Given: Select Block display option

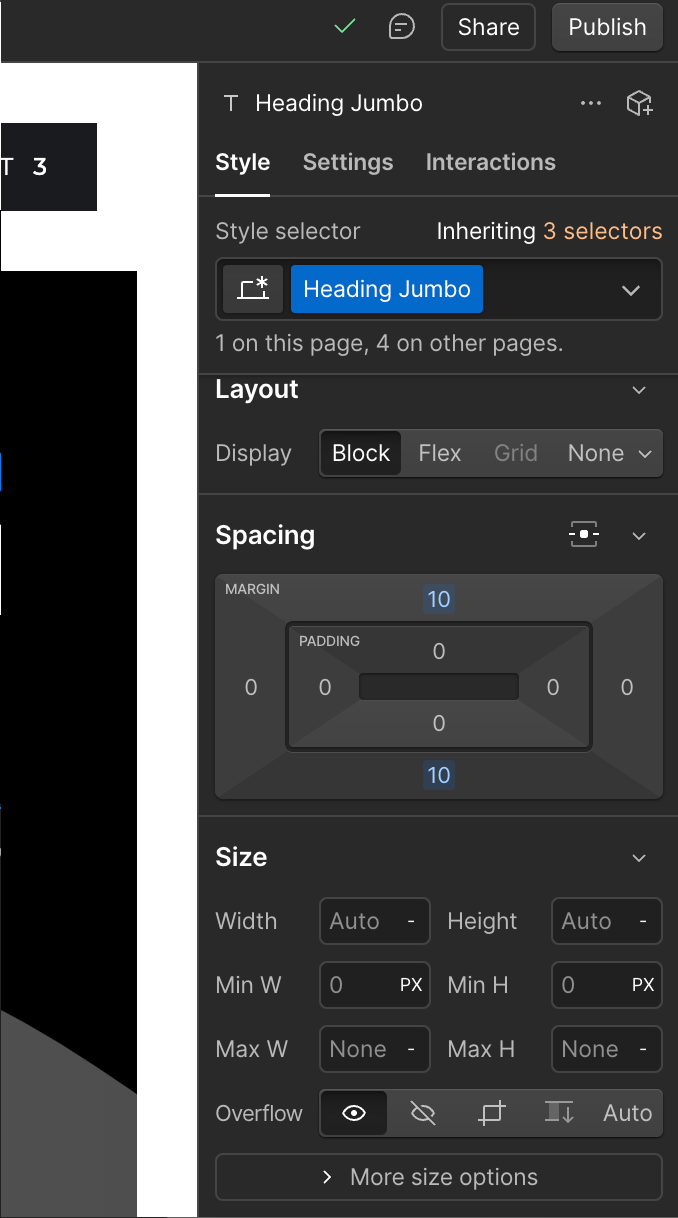Looking at the screenshot, I should 361,453.
